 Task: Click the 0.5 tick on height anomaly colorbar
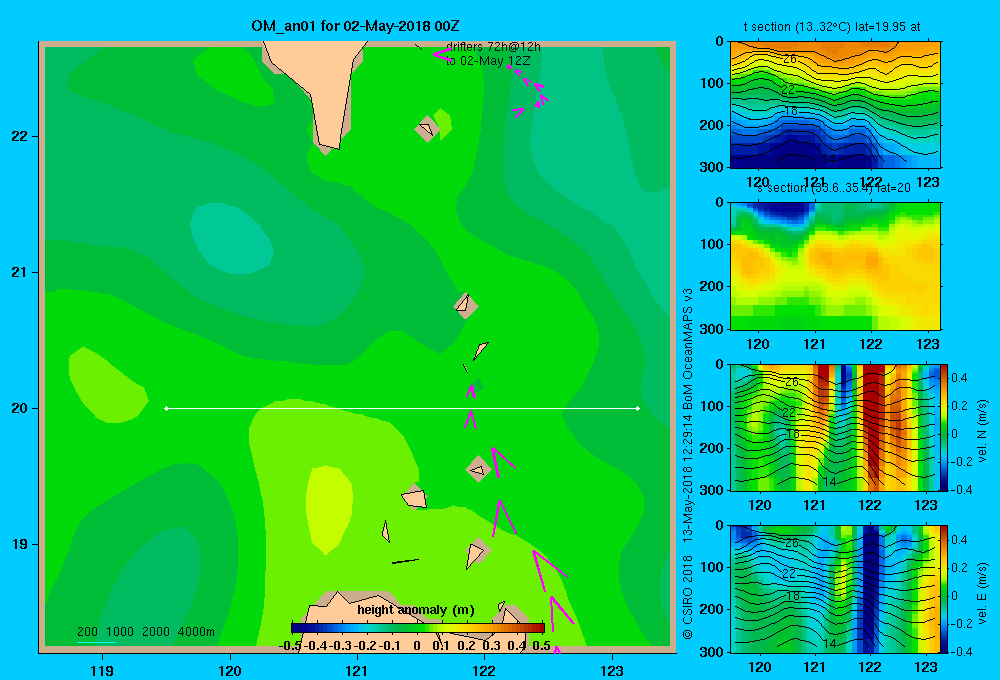[541, 646]
